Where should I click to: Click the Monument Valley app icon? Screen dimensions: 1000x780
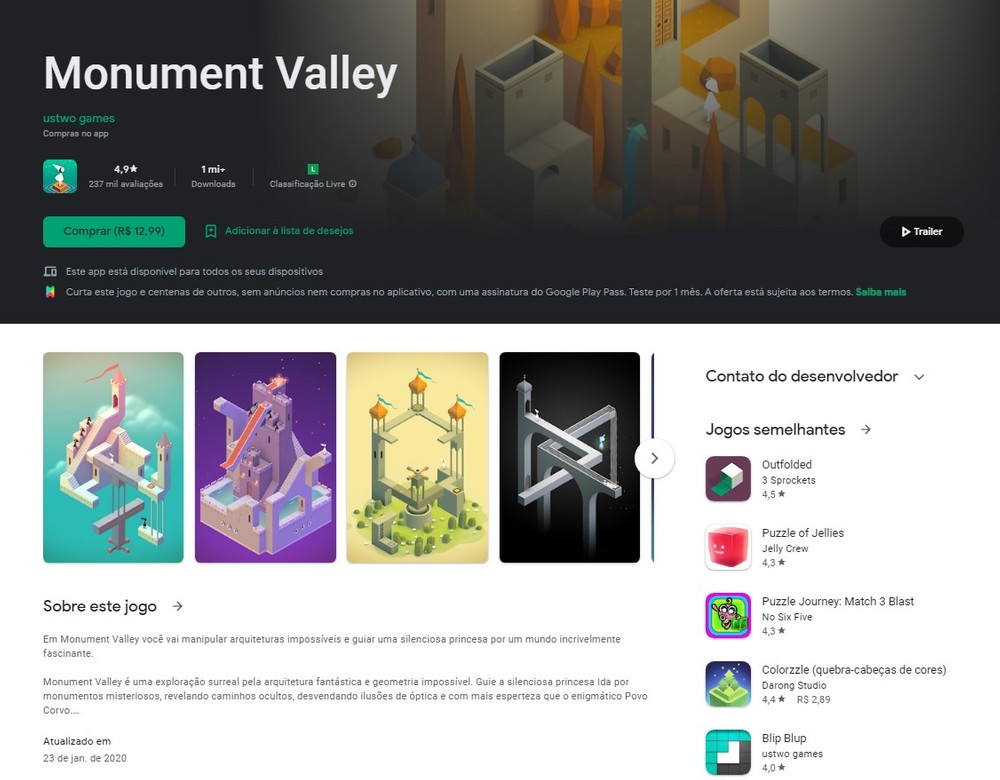(x=60, y=176)
